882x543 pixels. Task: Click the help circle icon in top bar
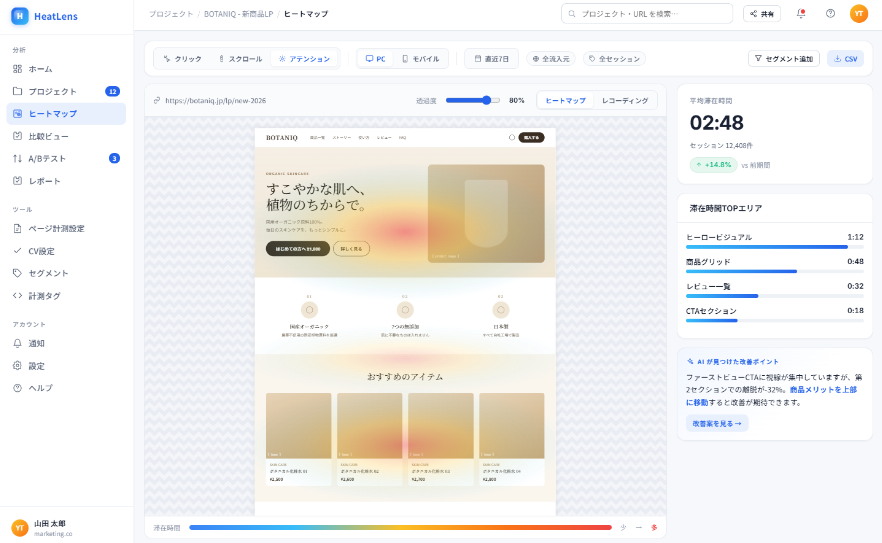(x=830, y=14)
